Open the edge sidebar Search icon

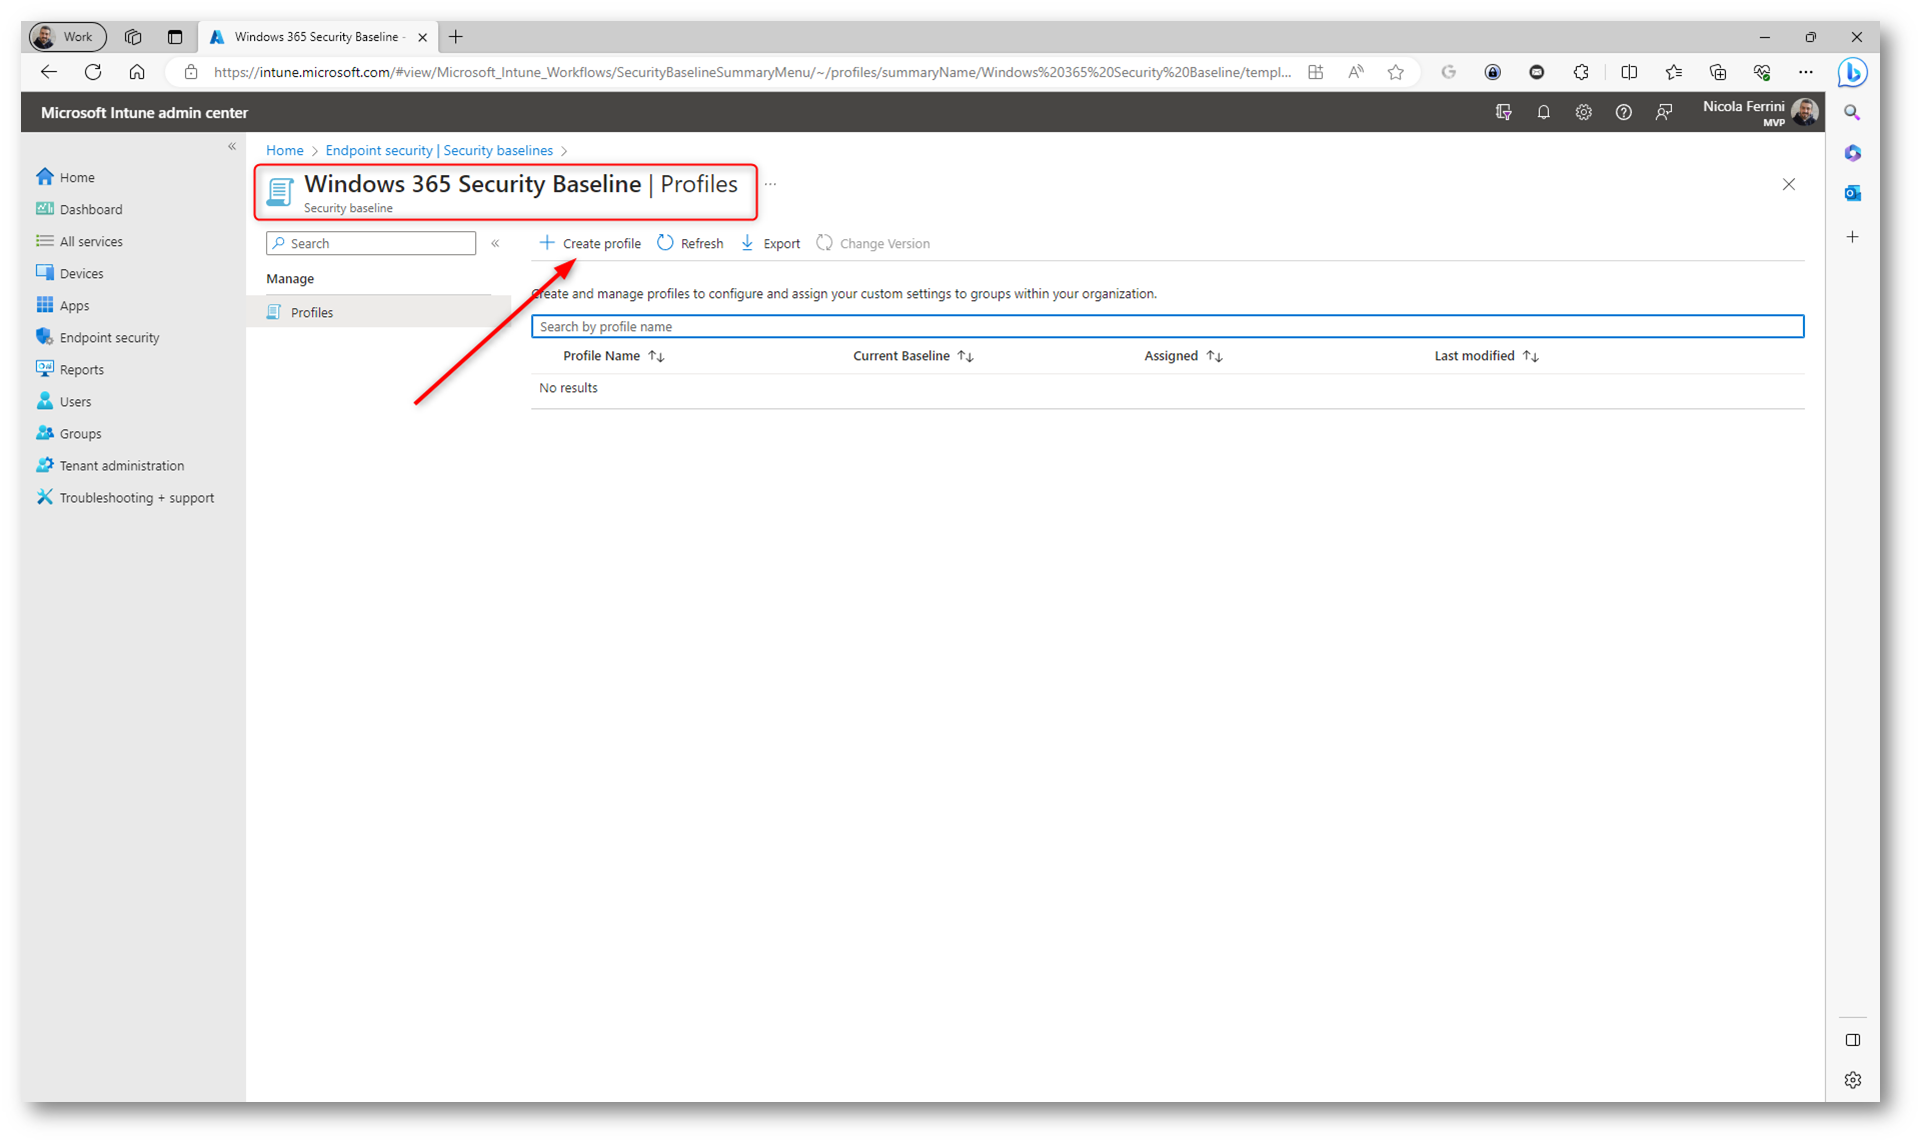coord(1853,113)
